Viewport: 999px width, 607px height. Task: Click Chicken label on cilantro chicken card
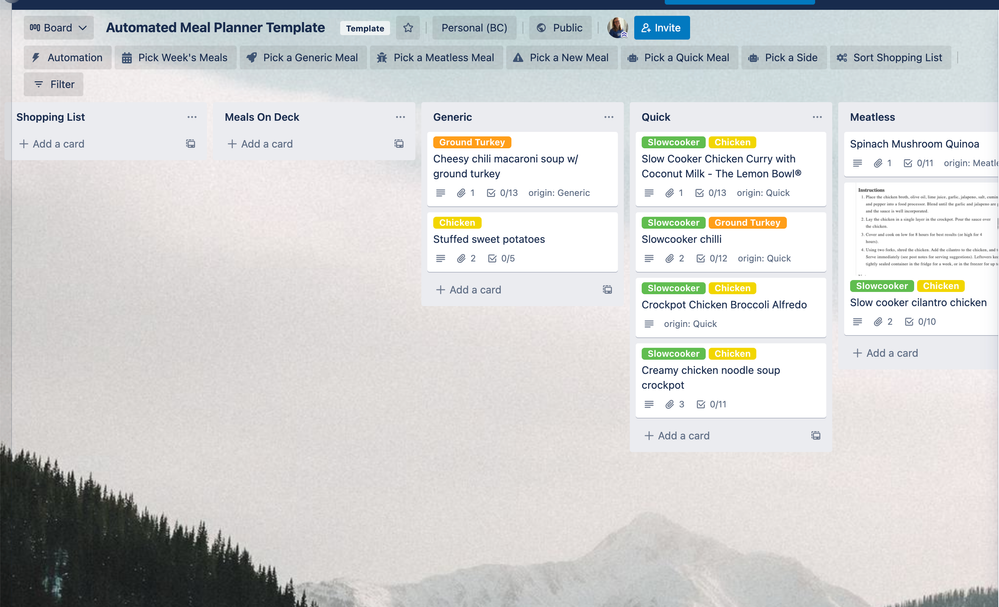pyautogui.click(x=940, y=286)
